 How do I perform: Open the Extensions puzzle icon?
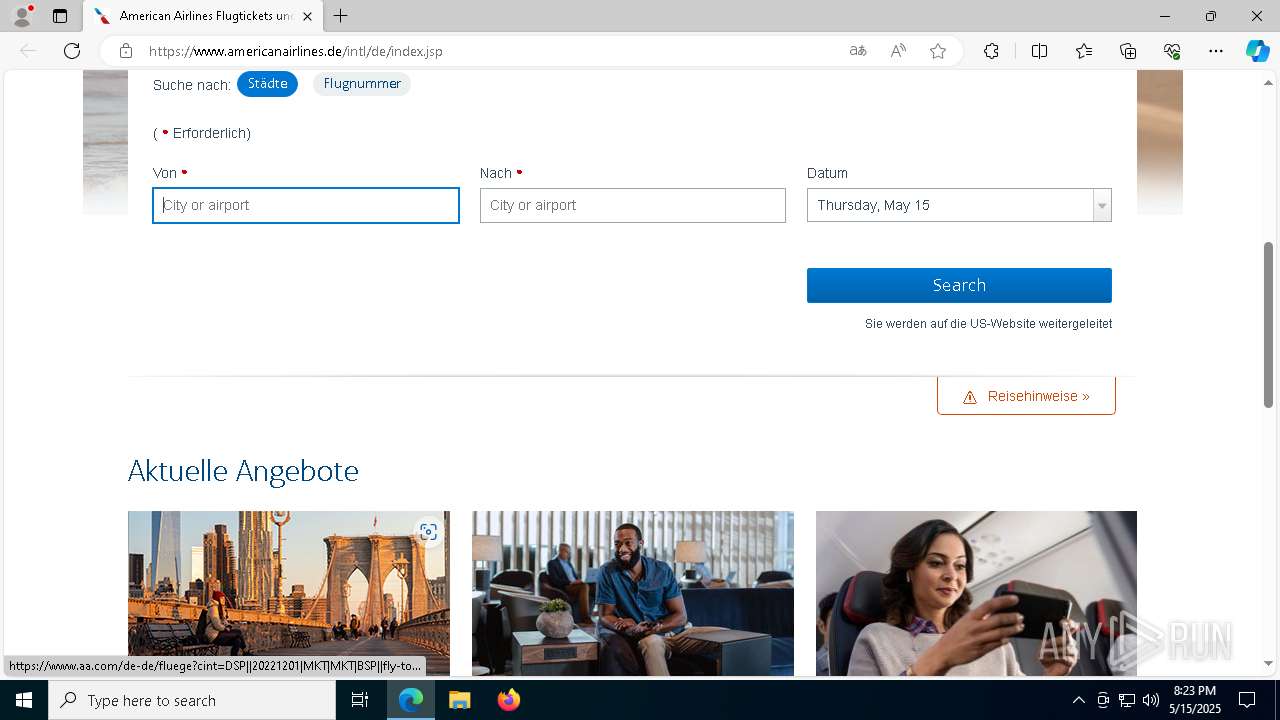pos(991,51)
